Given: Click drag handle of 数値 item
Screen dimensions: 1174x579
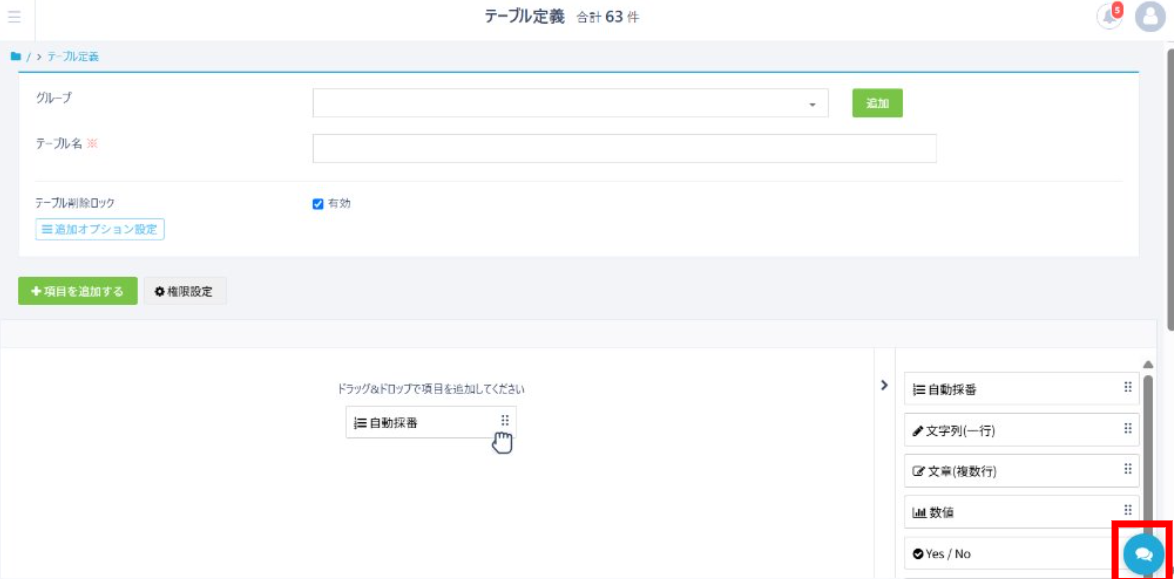Looking at the screenshot, I should coord(1128,511).
